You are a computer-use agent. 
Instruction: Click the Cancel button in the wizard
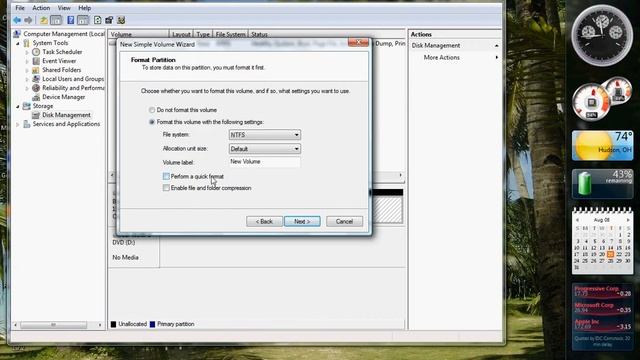344,221
